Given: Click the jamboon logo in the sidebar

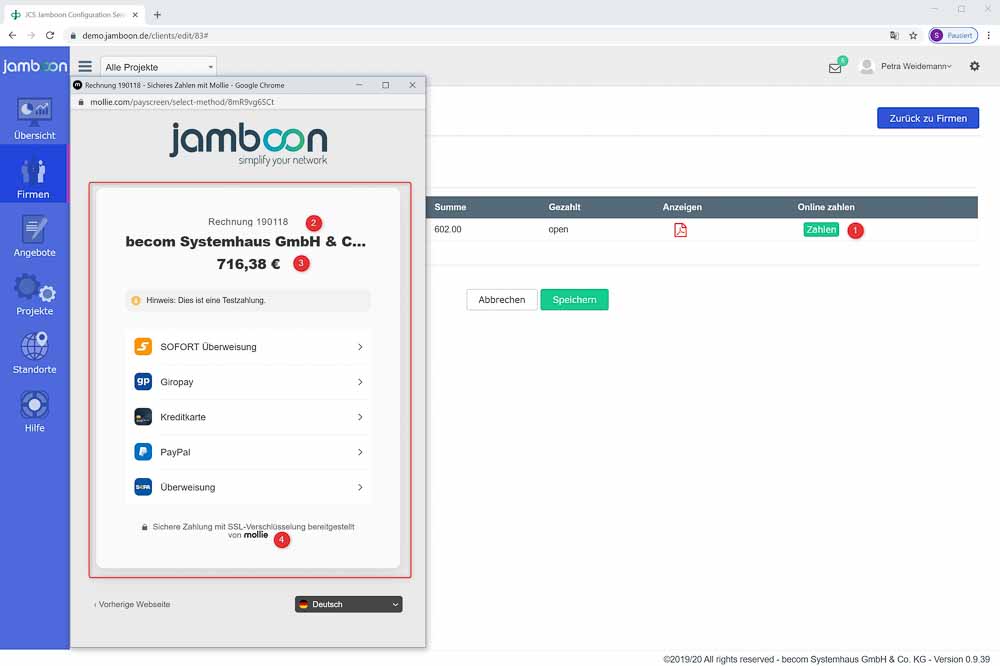Looking at the screenshot, I should pos(34,66).
